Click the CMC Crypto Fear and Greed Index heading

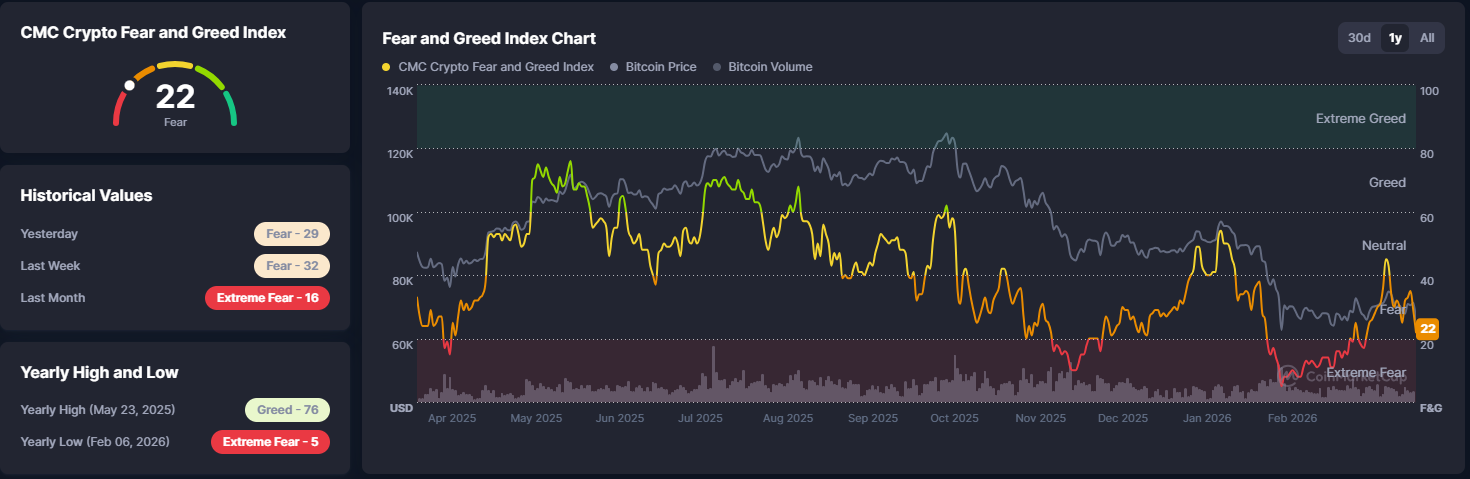pyautogui.click(x=153, y=33)
